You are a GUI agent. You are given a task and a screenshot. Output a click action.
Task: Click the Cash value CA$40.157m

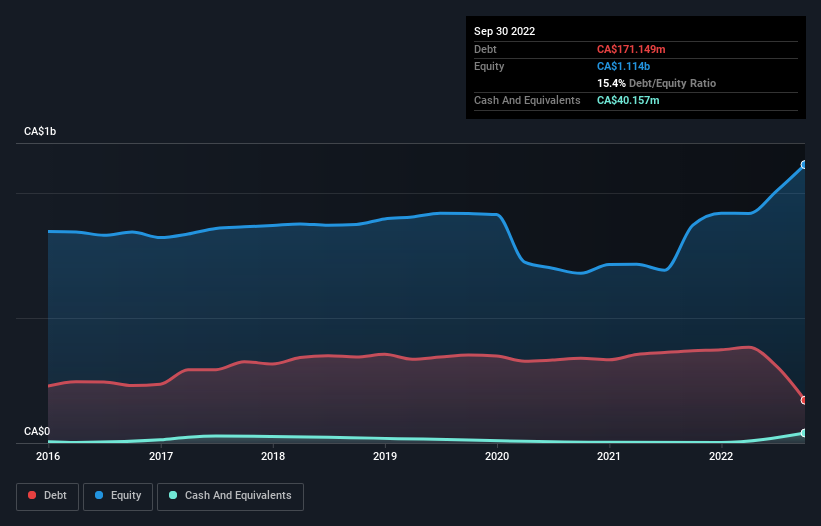(628, 100)
